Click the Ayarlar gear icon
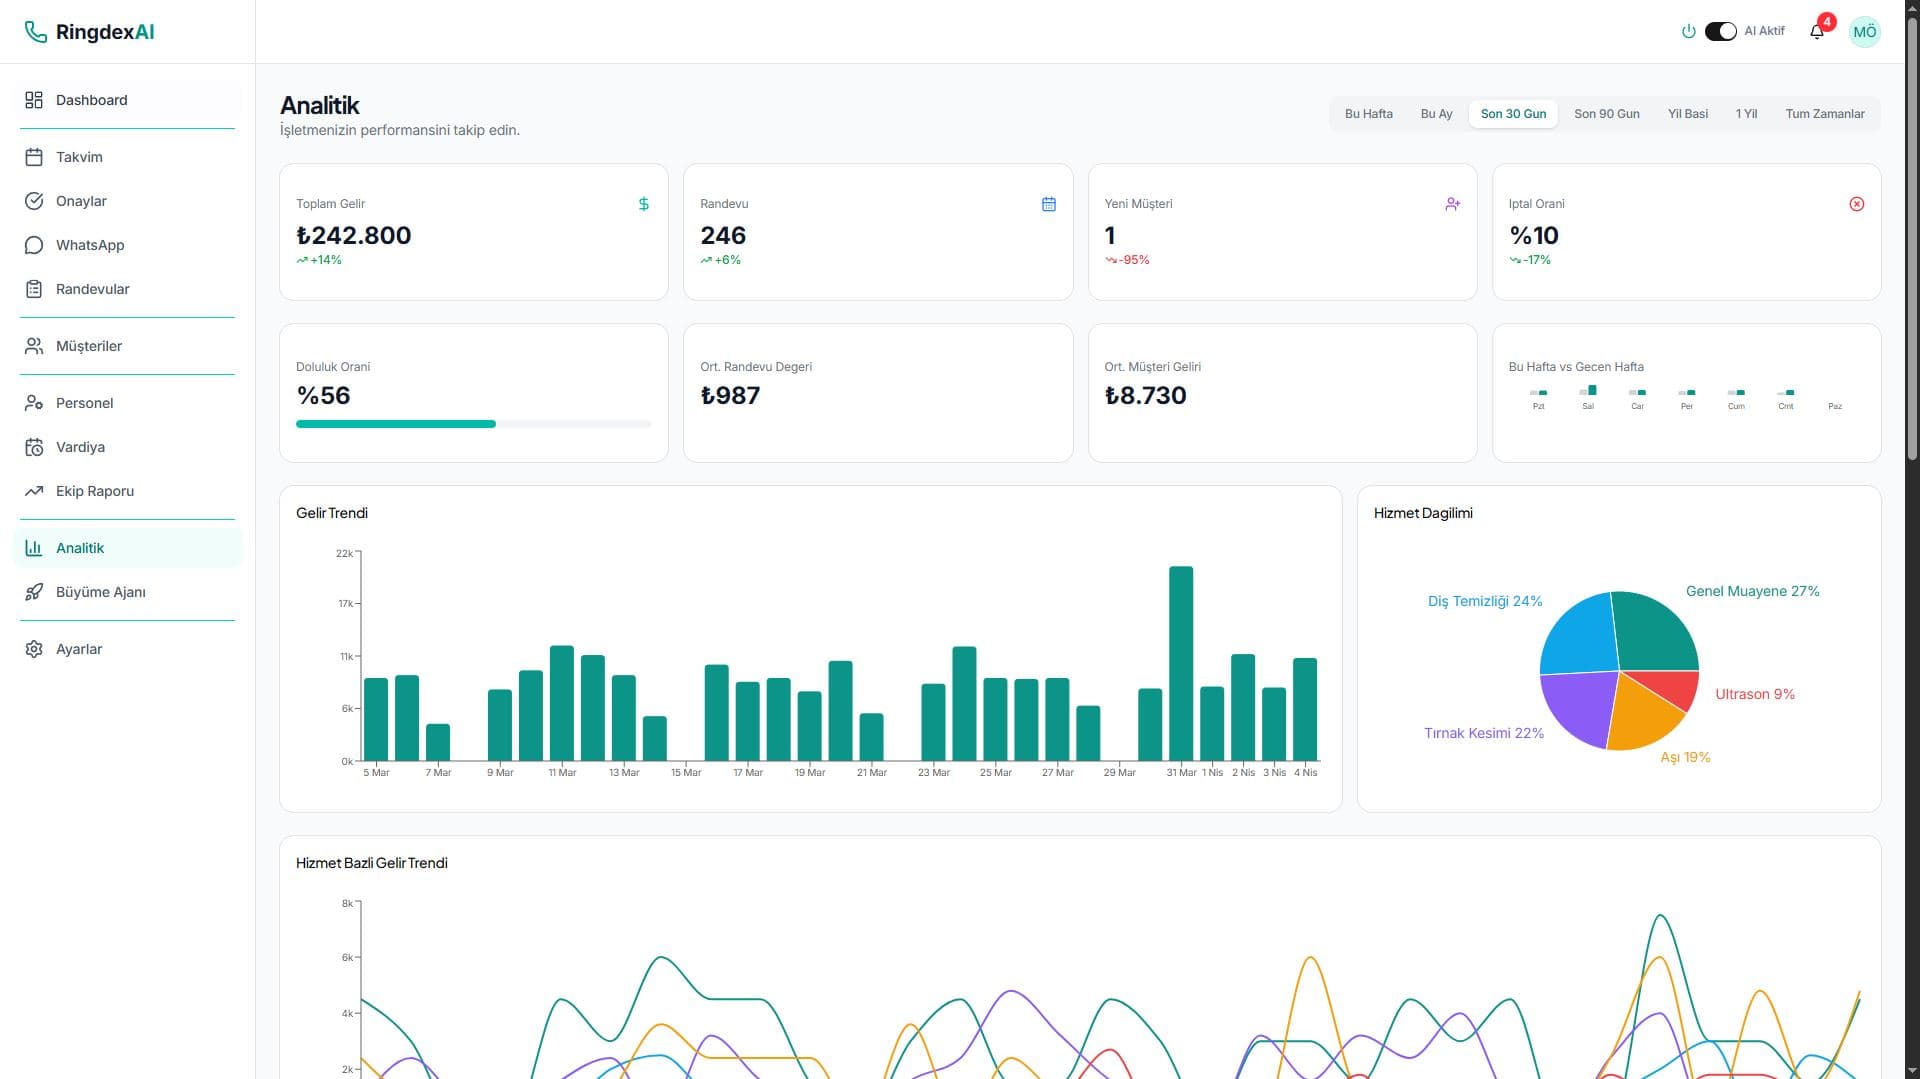The image size is (1920, 1079). (34, 649)
